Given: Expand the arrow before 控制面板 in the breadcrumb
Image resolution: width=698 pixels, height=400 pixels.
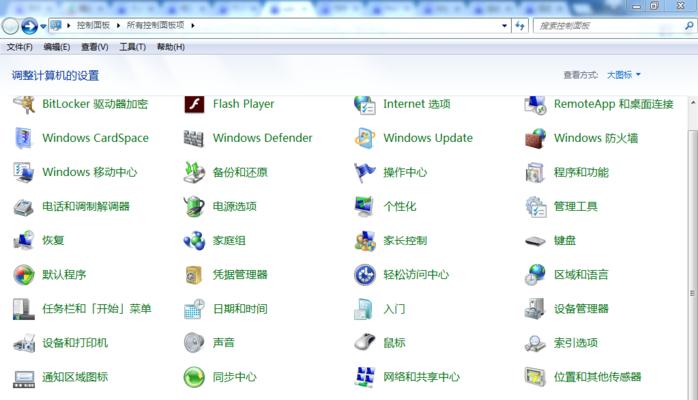Looking at the screenshot, I should 69,25.
